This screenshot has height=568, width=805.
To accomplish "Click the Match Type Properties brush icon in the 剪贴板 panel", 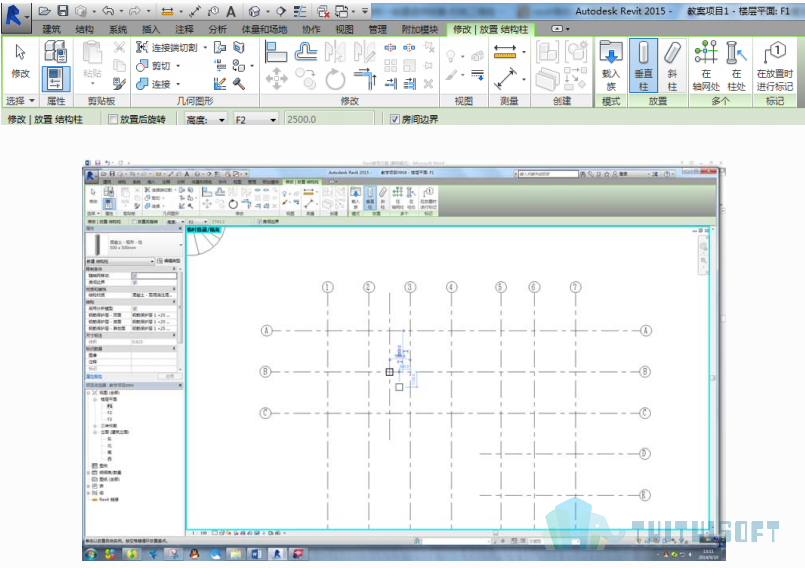I will (x=120, y=83).
